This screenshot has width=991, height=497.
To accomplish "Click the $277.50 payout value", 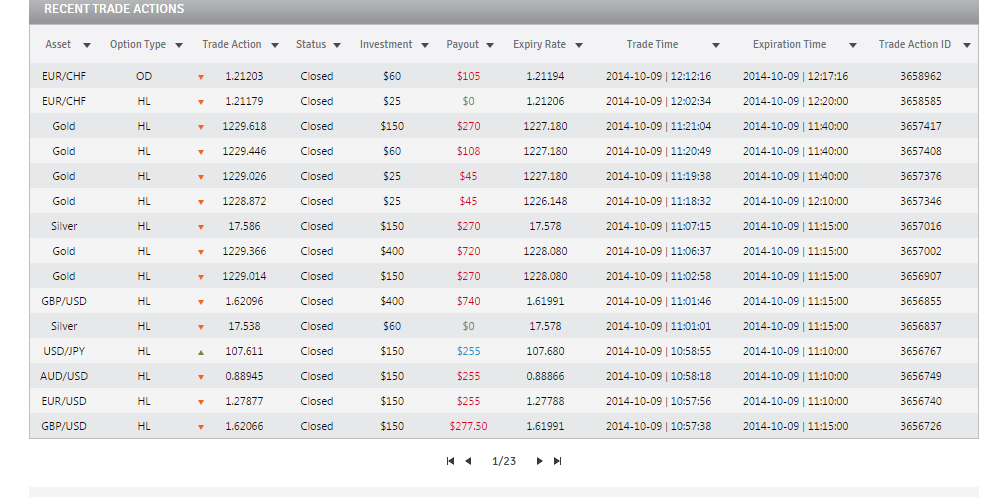I will 468,426.
